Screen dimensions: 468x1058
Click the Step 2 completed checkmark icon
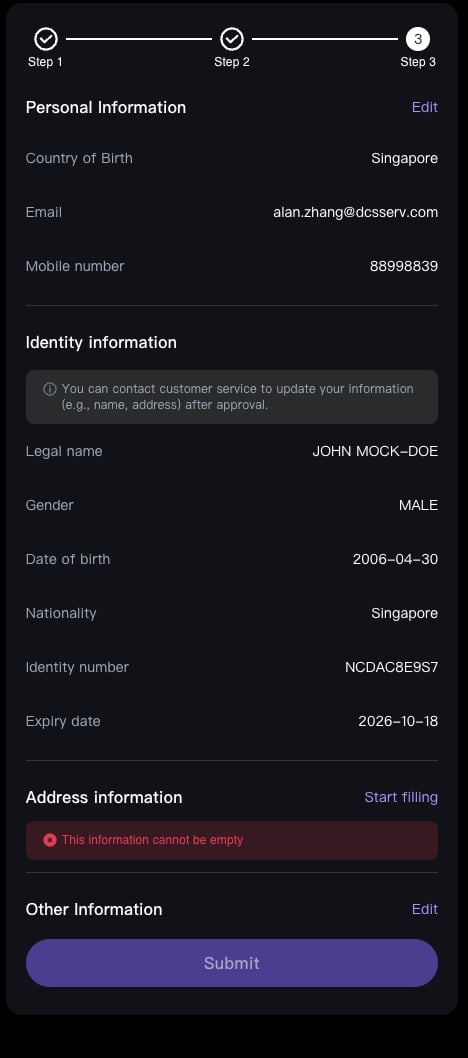232,39
